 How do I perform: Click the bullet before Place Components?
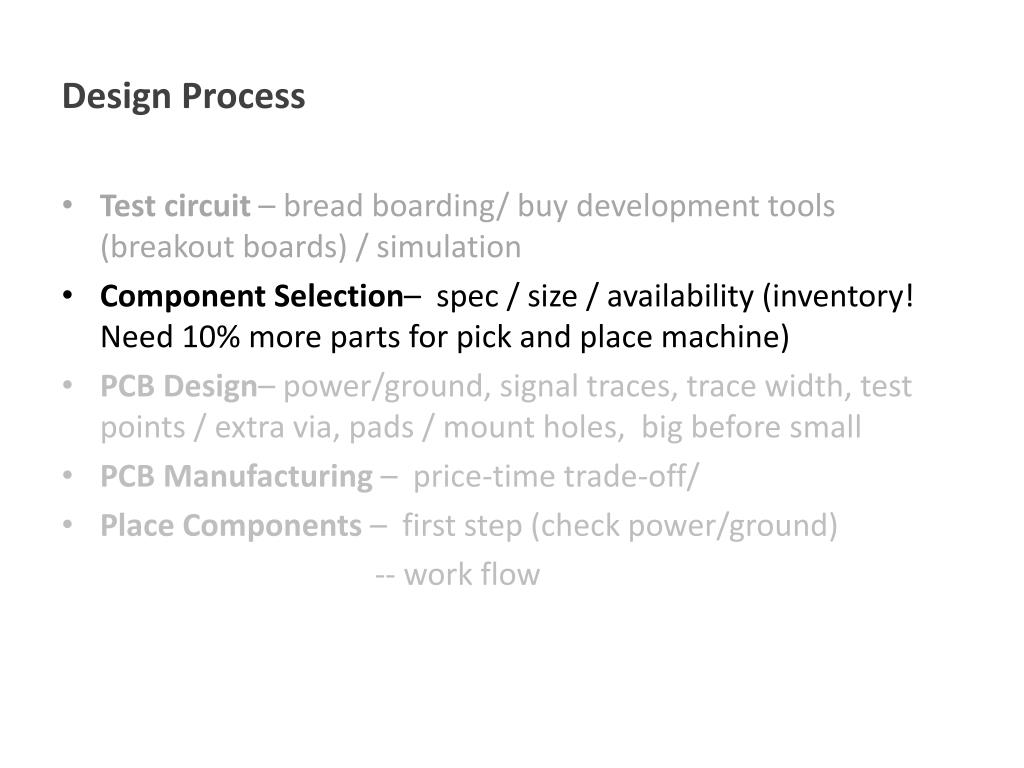click(x=67, y=525)
